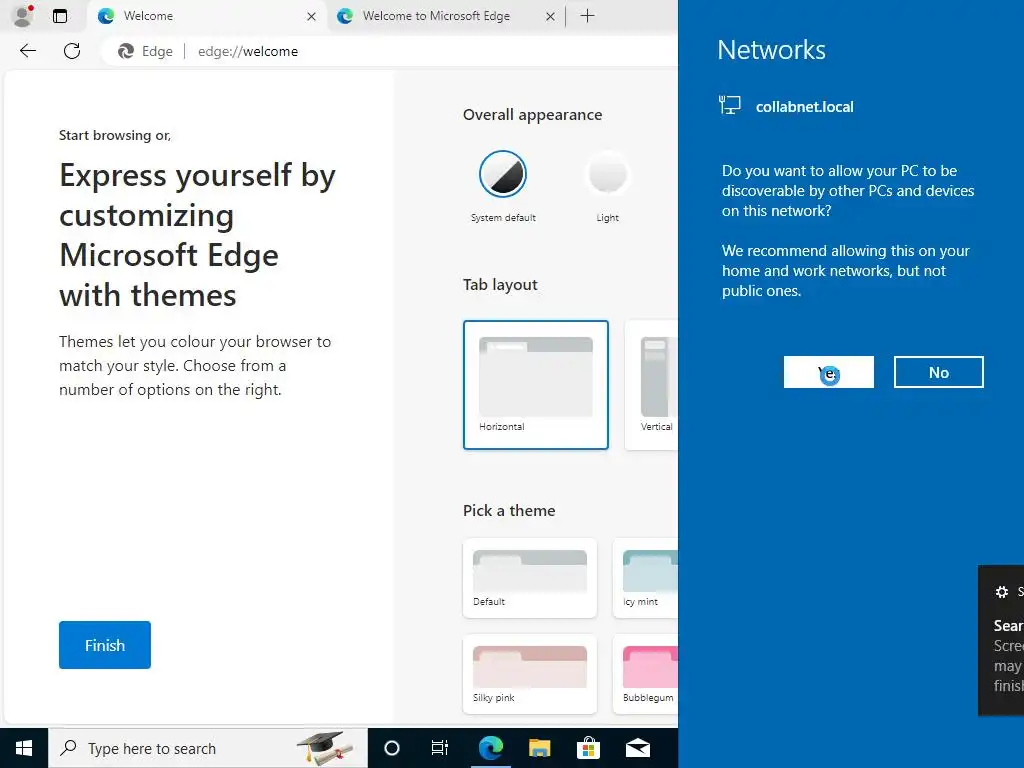Switch to the Welcome tab
Viewport: 1024px width, 768px height.
pyautogui.click(x=206, y=16)
